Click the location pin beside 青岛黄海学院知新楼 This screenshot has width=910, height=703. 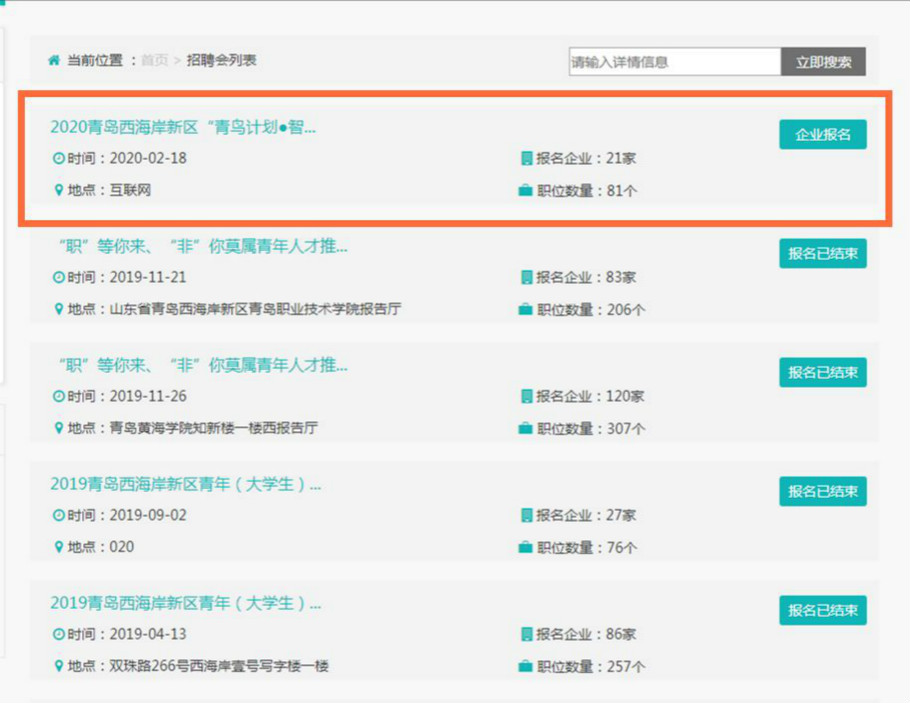coord(58,428)
